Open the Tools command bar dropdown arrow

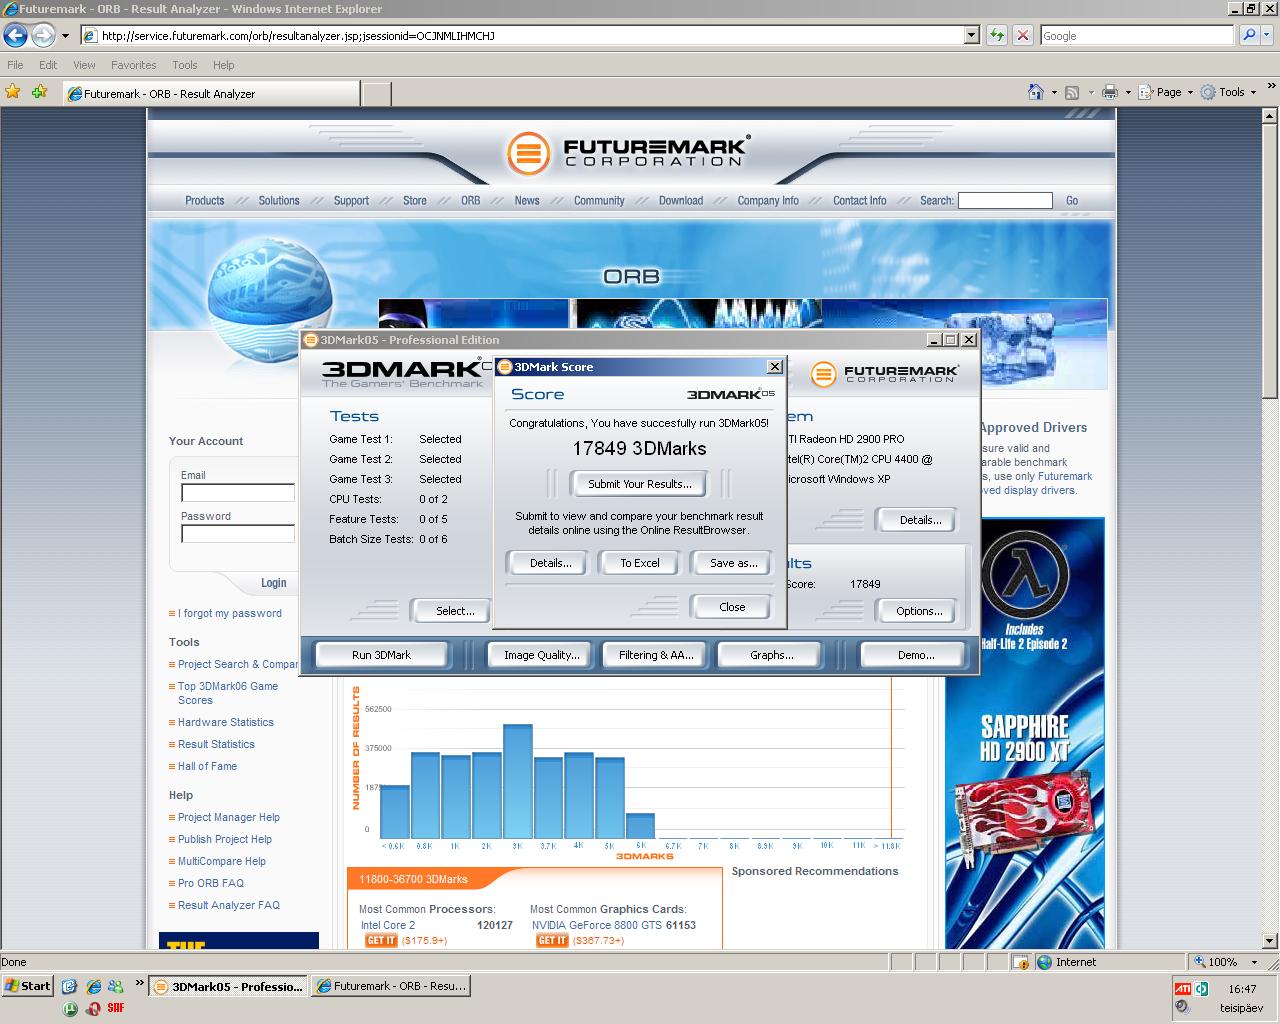tap(1253, 93)
